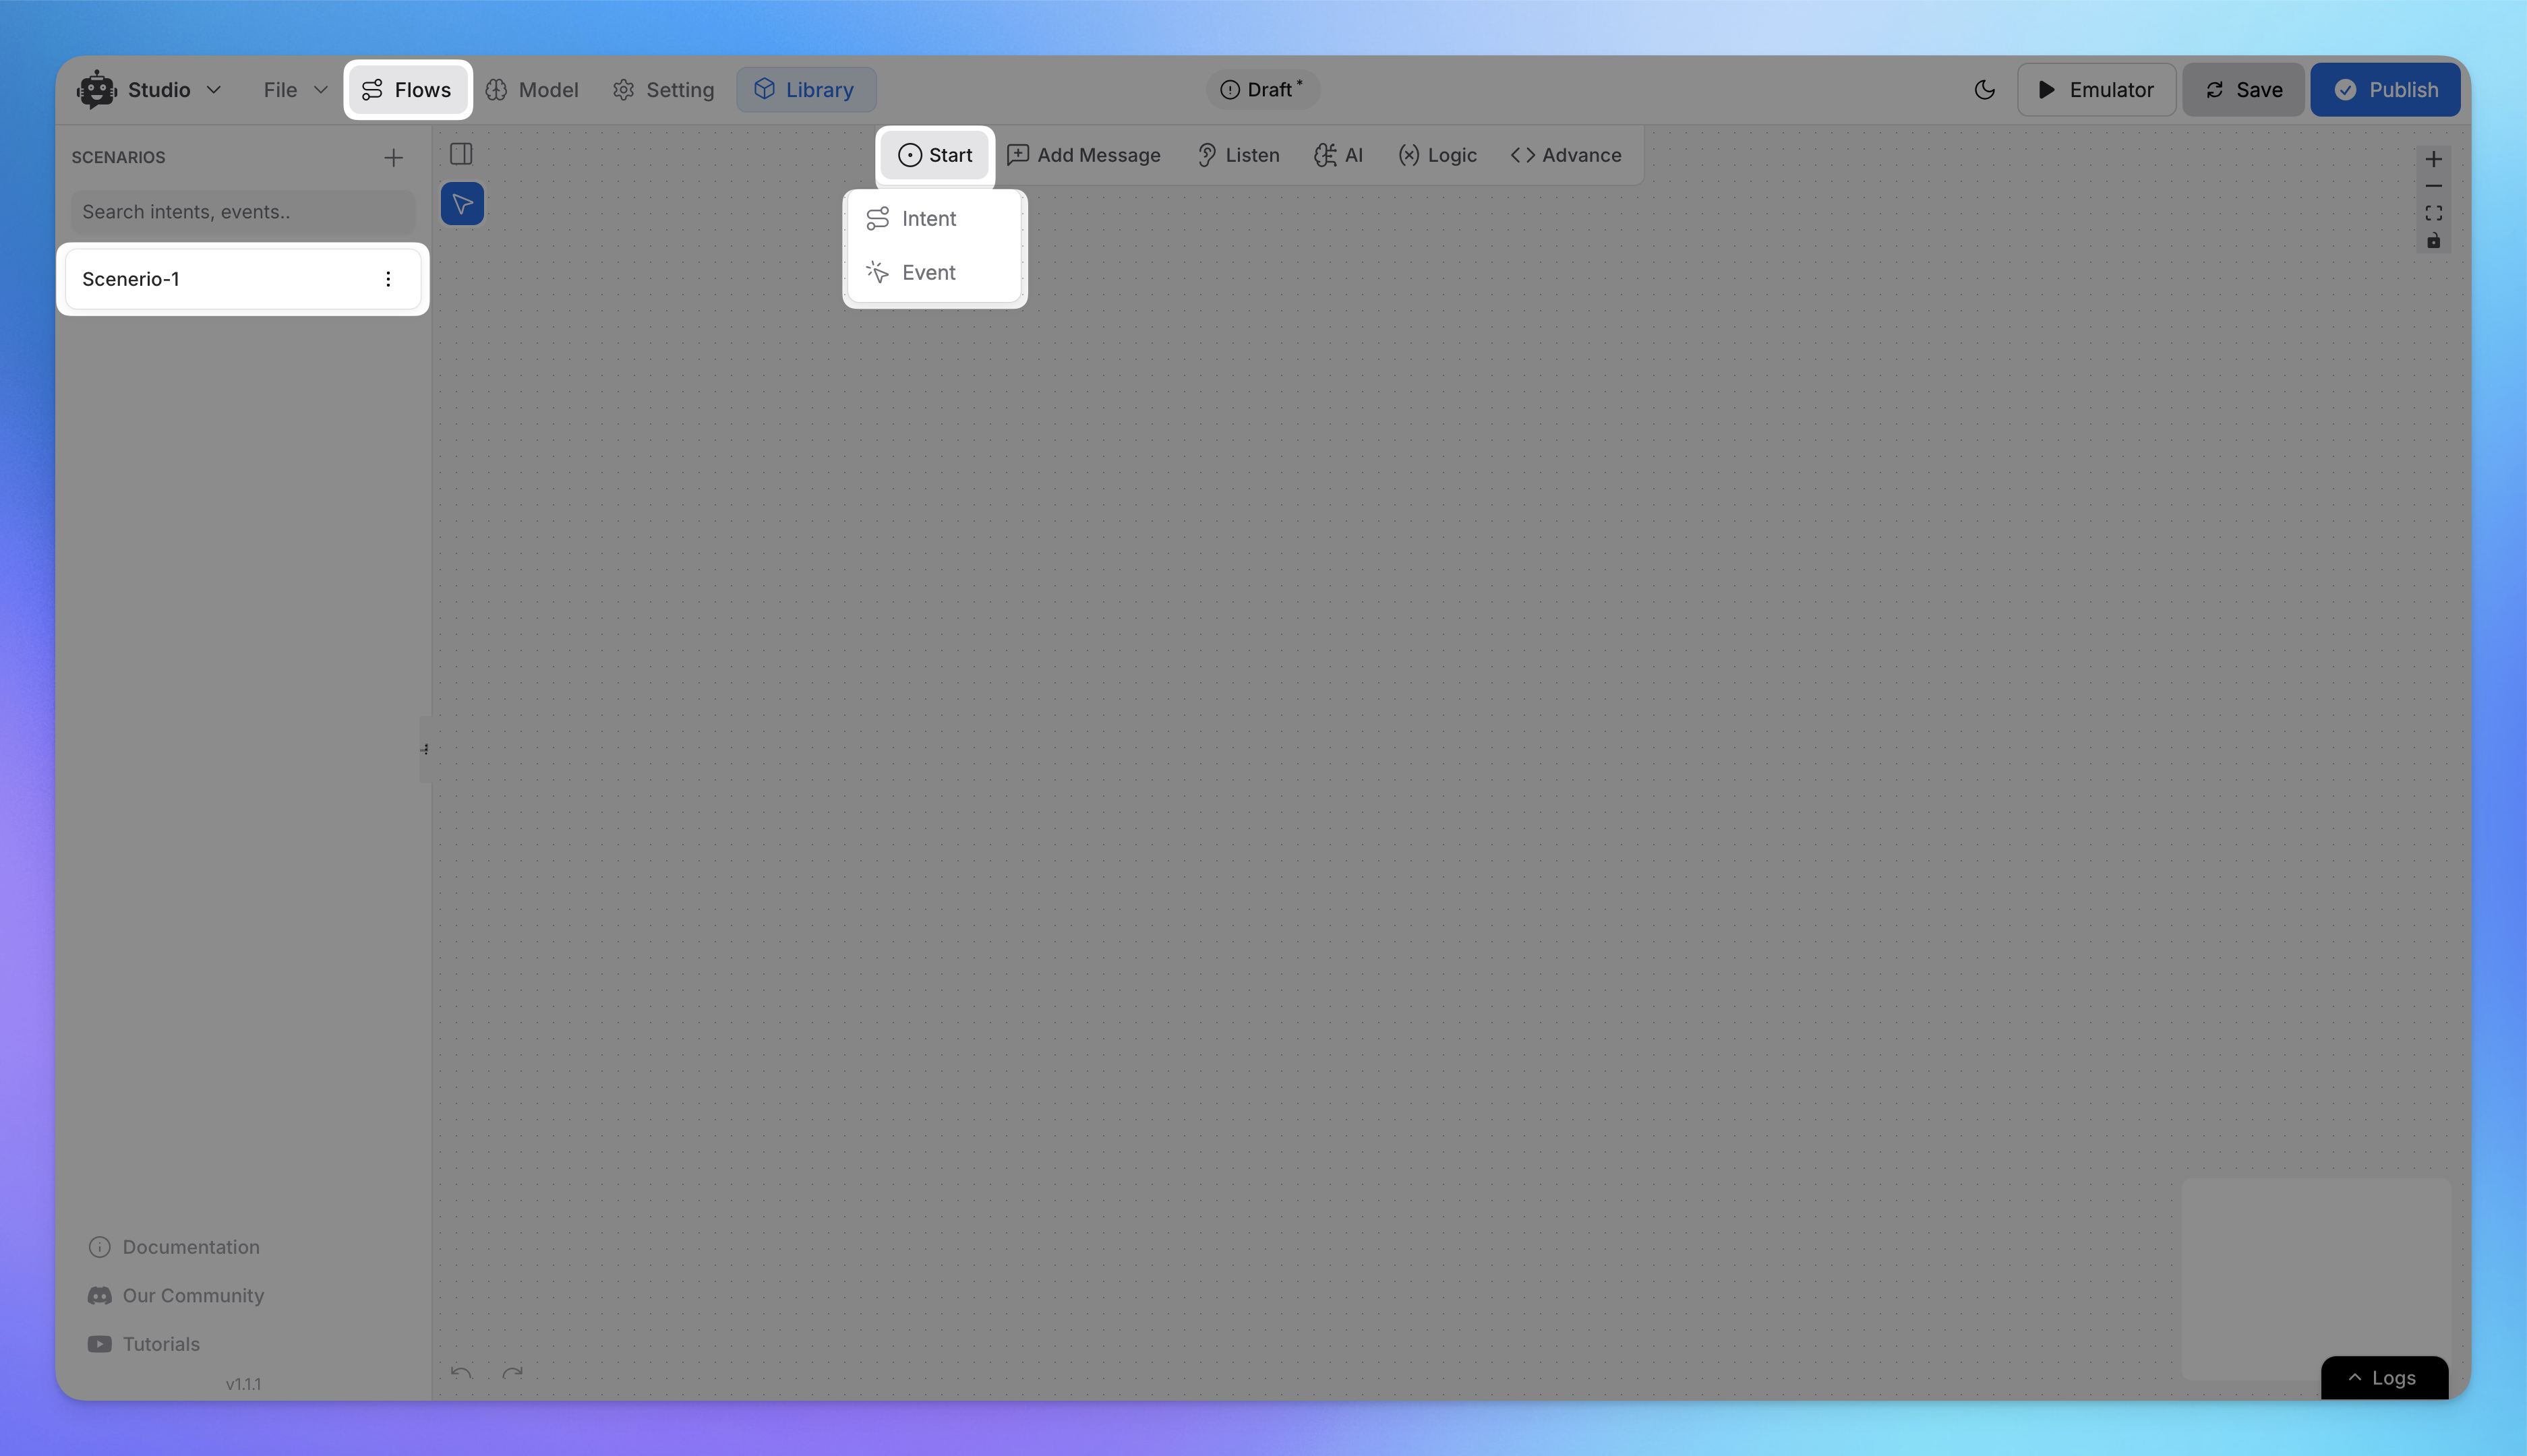Publish the bot
The width and height of the screenshot is (2527, 1456).
coord(2385,90)
